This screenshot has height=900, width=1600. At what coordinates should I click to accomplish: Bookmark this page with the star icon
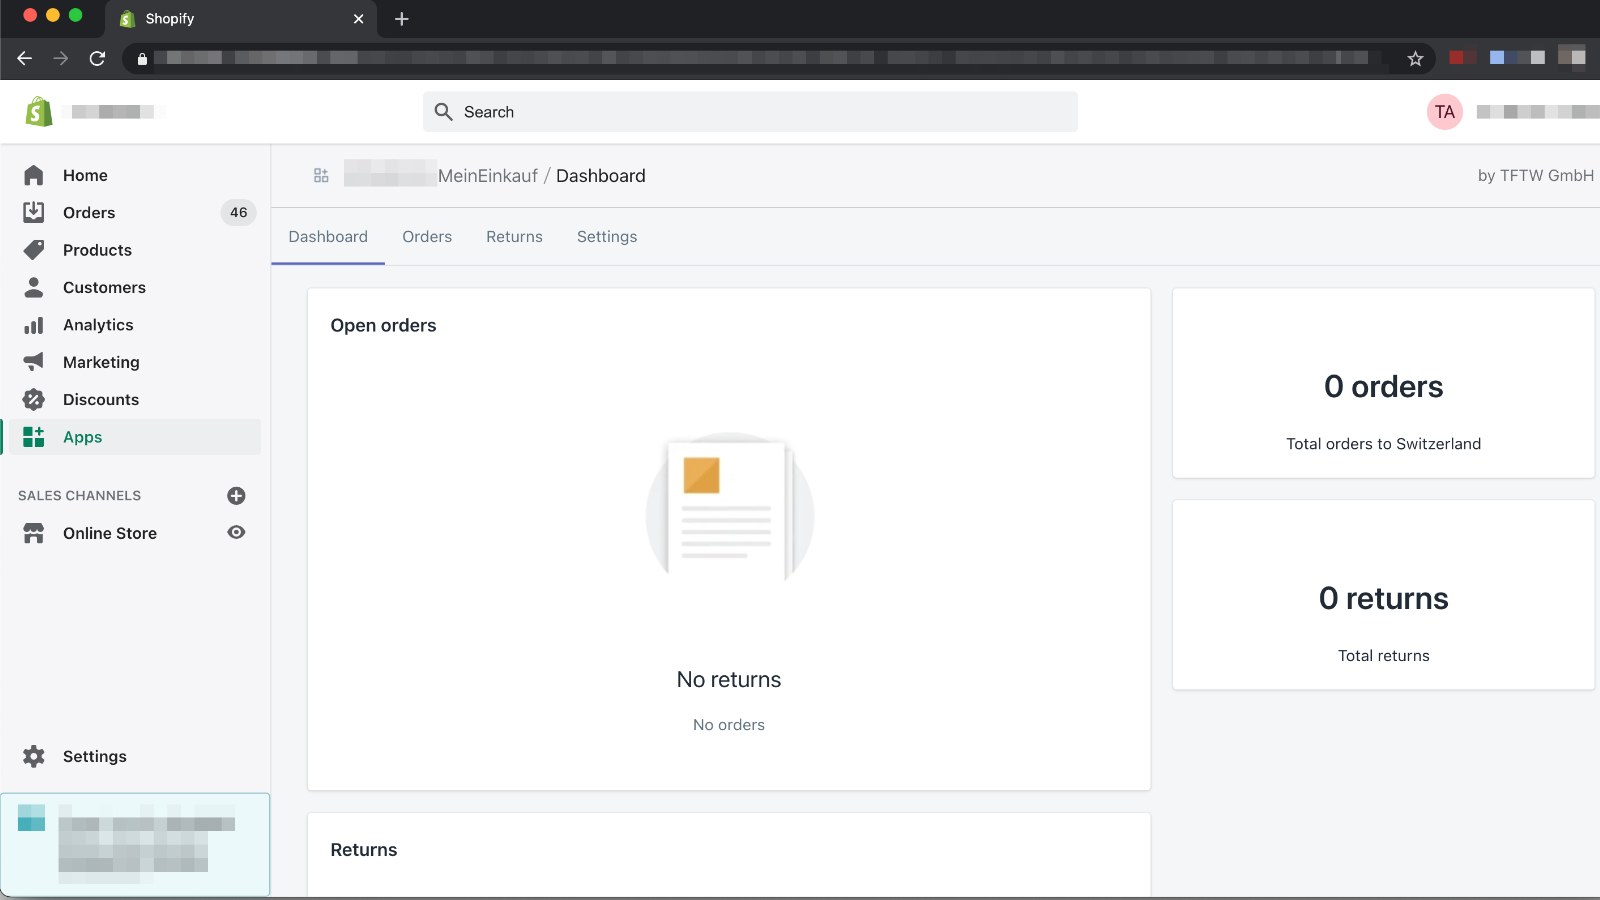tap(1415, 59)
